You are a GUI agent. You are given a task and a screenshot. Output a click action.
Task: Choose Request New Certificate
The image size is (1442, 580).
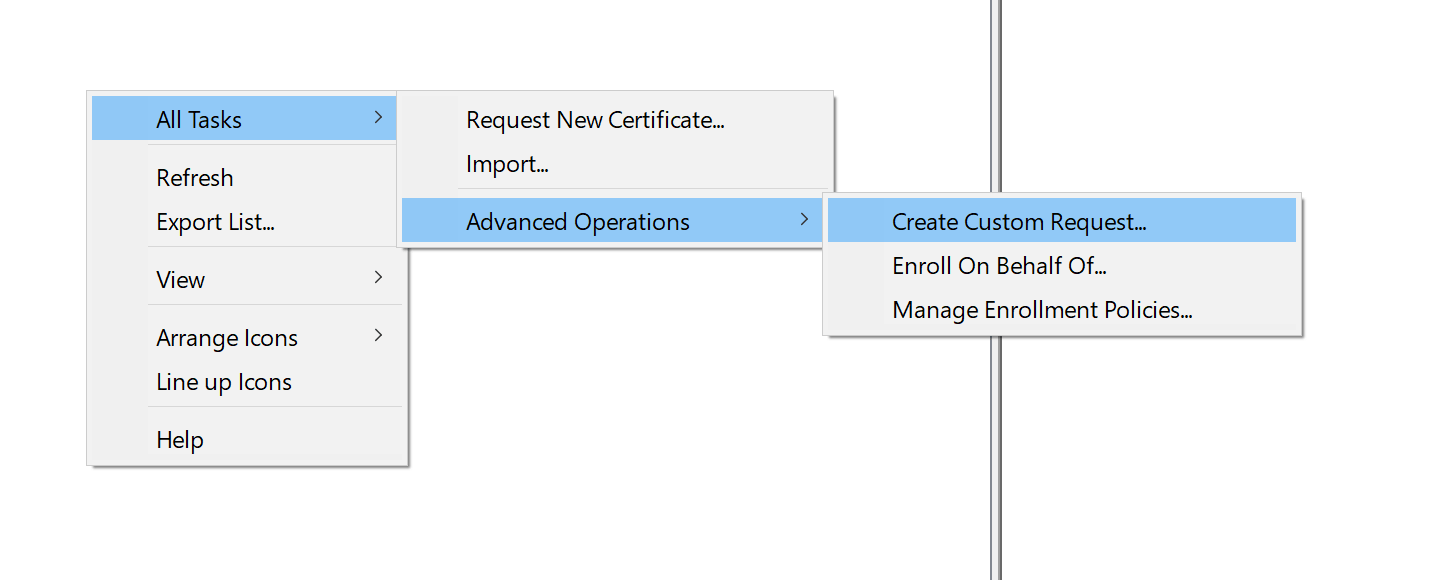[595, 119]
